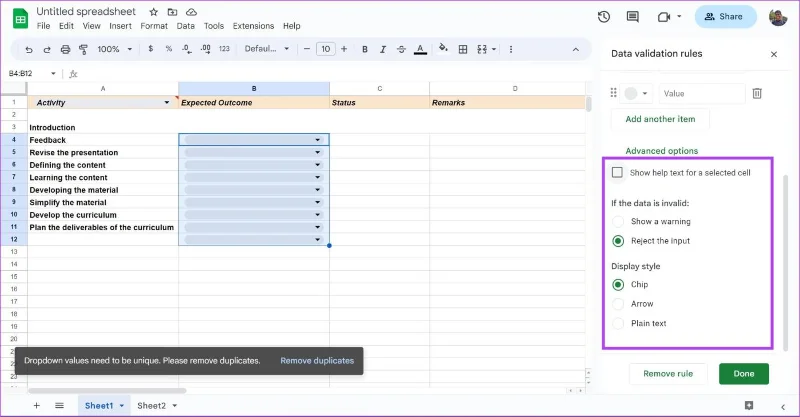Star the Untitled spreadsheet
Image resolution: width=800 pixels, height=417 pixels.
(154, 12)
